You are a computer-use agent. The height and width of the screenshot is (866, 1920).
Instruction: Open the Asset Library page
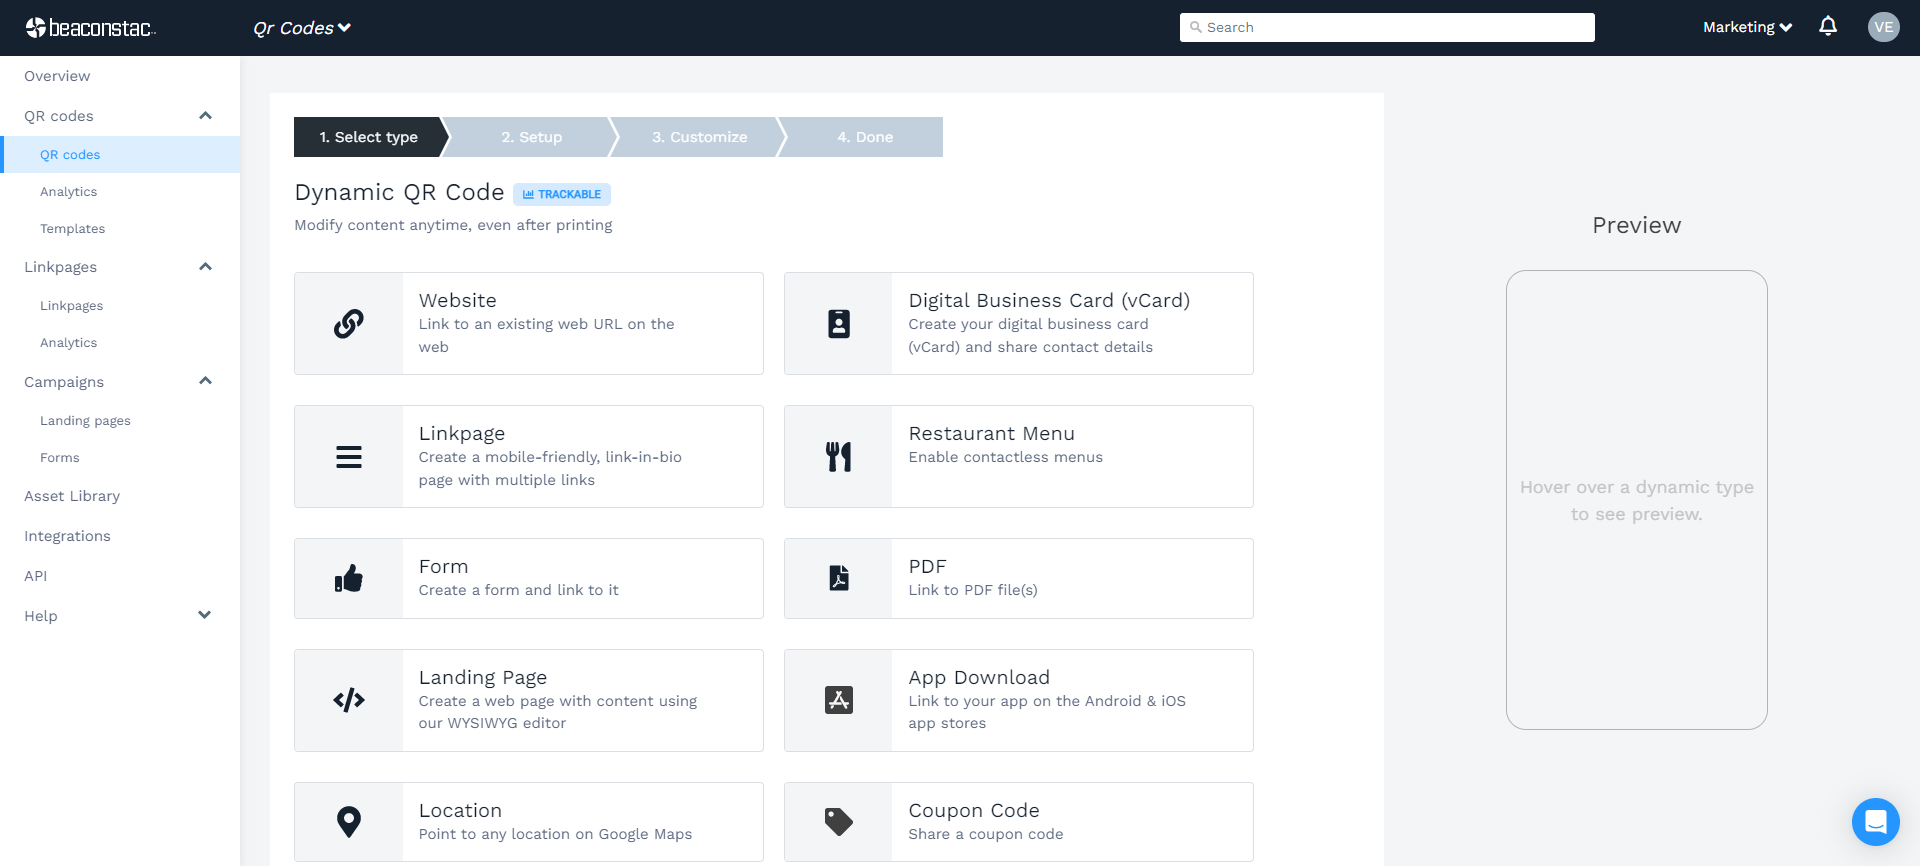[x=72, y=496]
